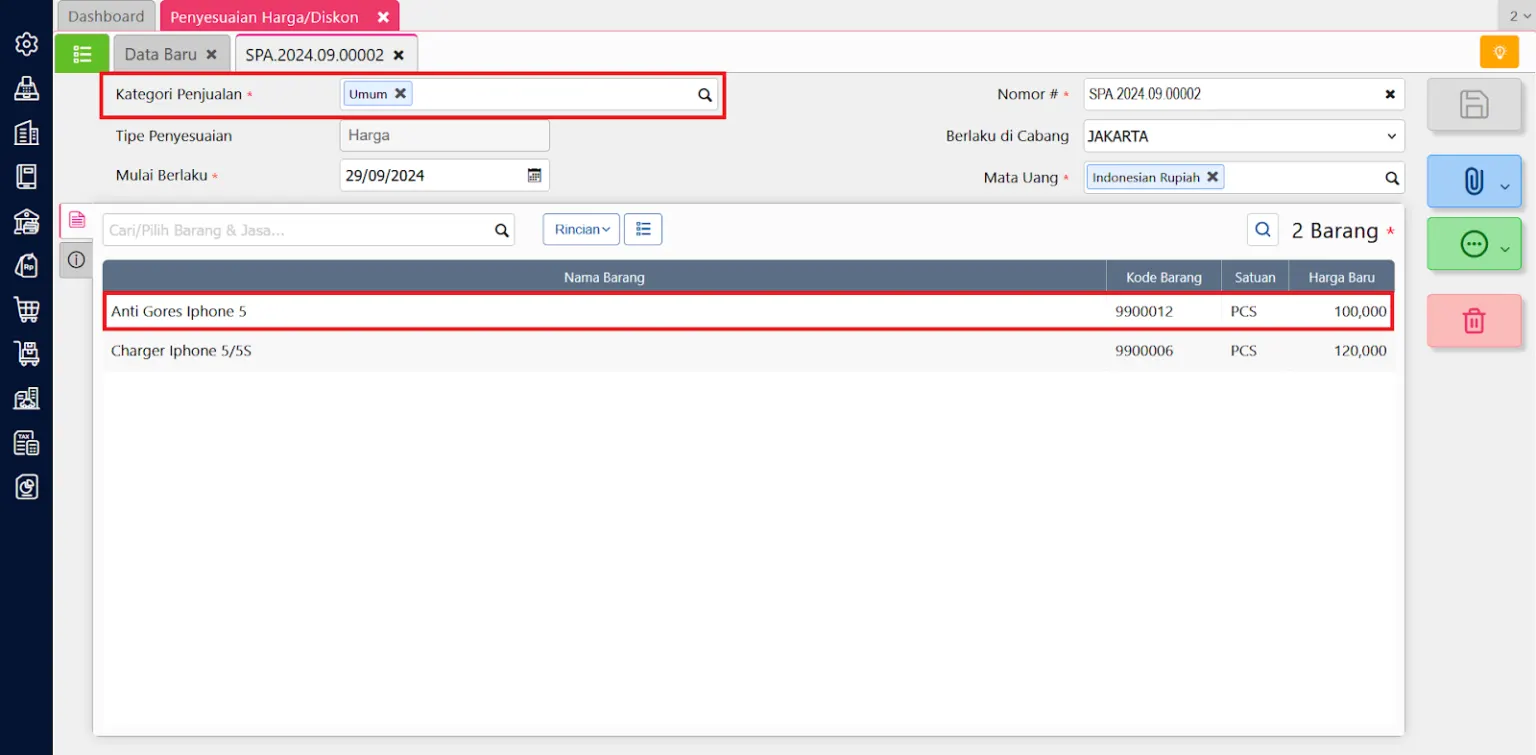Click the red trash delete button
Viewport: 1536px width, 755px height.
pyautogui.click(x=1474, y=321)
